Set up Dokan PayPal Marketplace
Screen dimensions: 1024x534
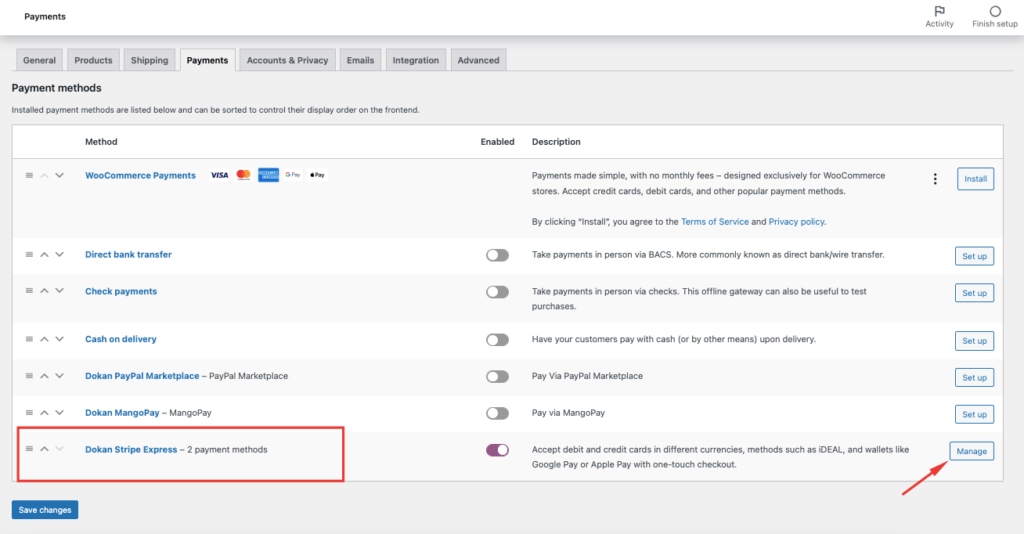point(974,377)
